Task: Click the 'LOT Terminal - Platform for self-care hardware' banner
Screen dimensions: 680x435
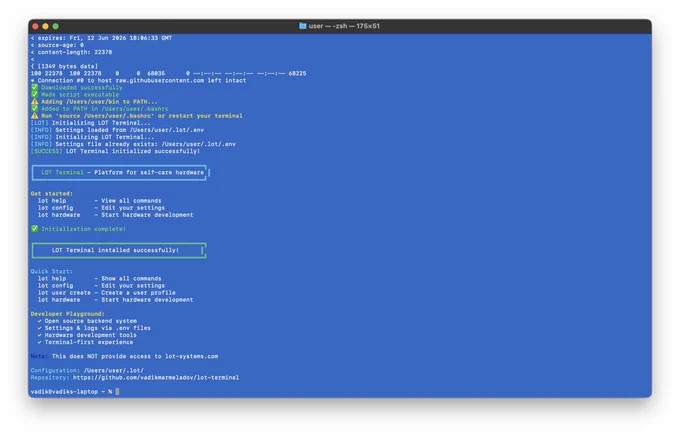Action: [x=119, y=173]
